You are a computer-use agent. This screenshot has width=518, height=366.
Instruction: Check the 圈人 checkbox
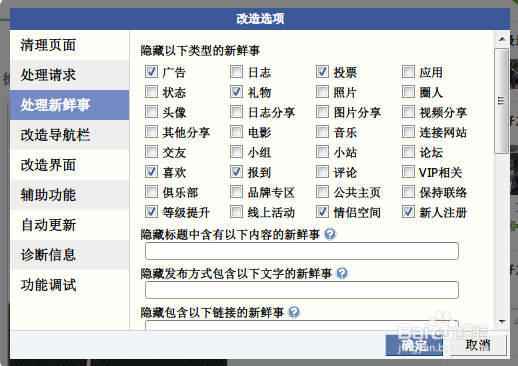point(408,92)
